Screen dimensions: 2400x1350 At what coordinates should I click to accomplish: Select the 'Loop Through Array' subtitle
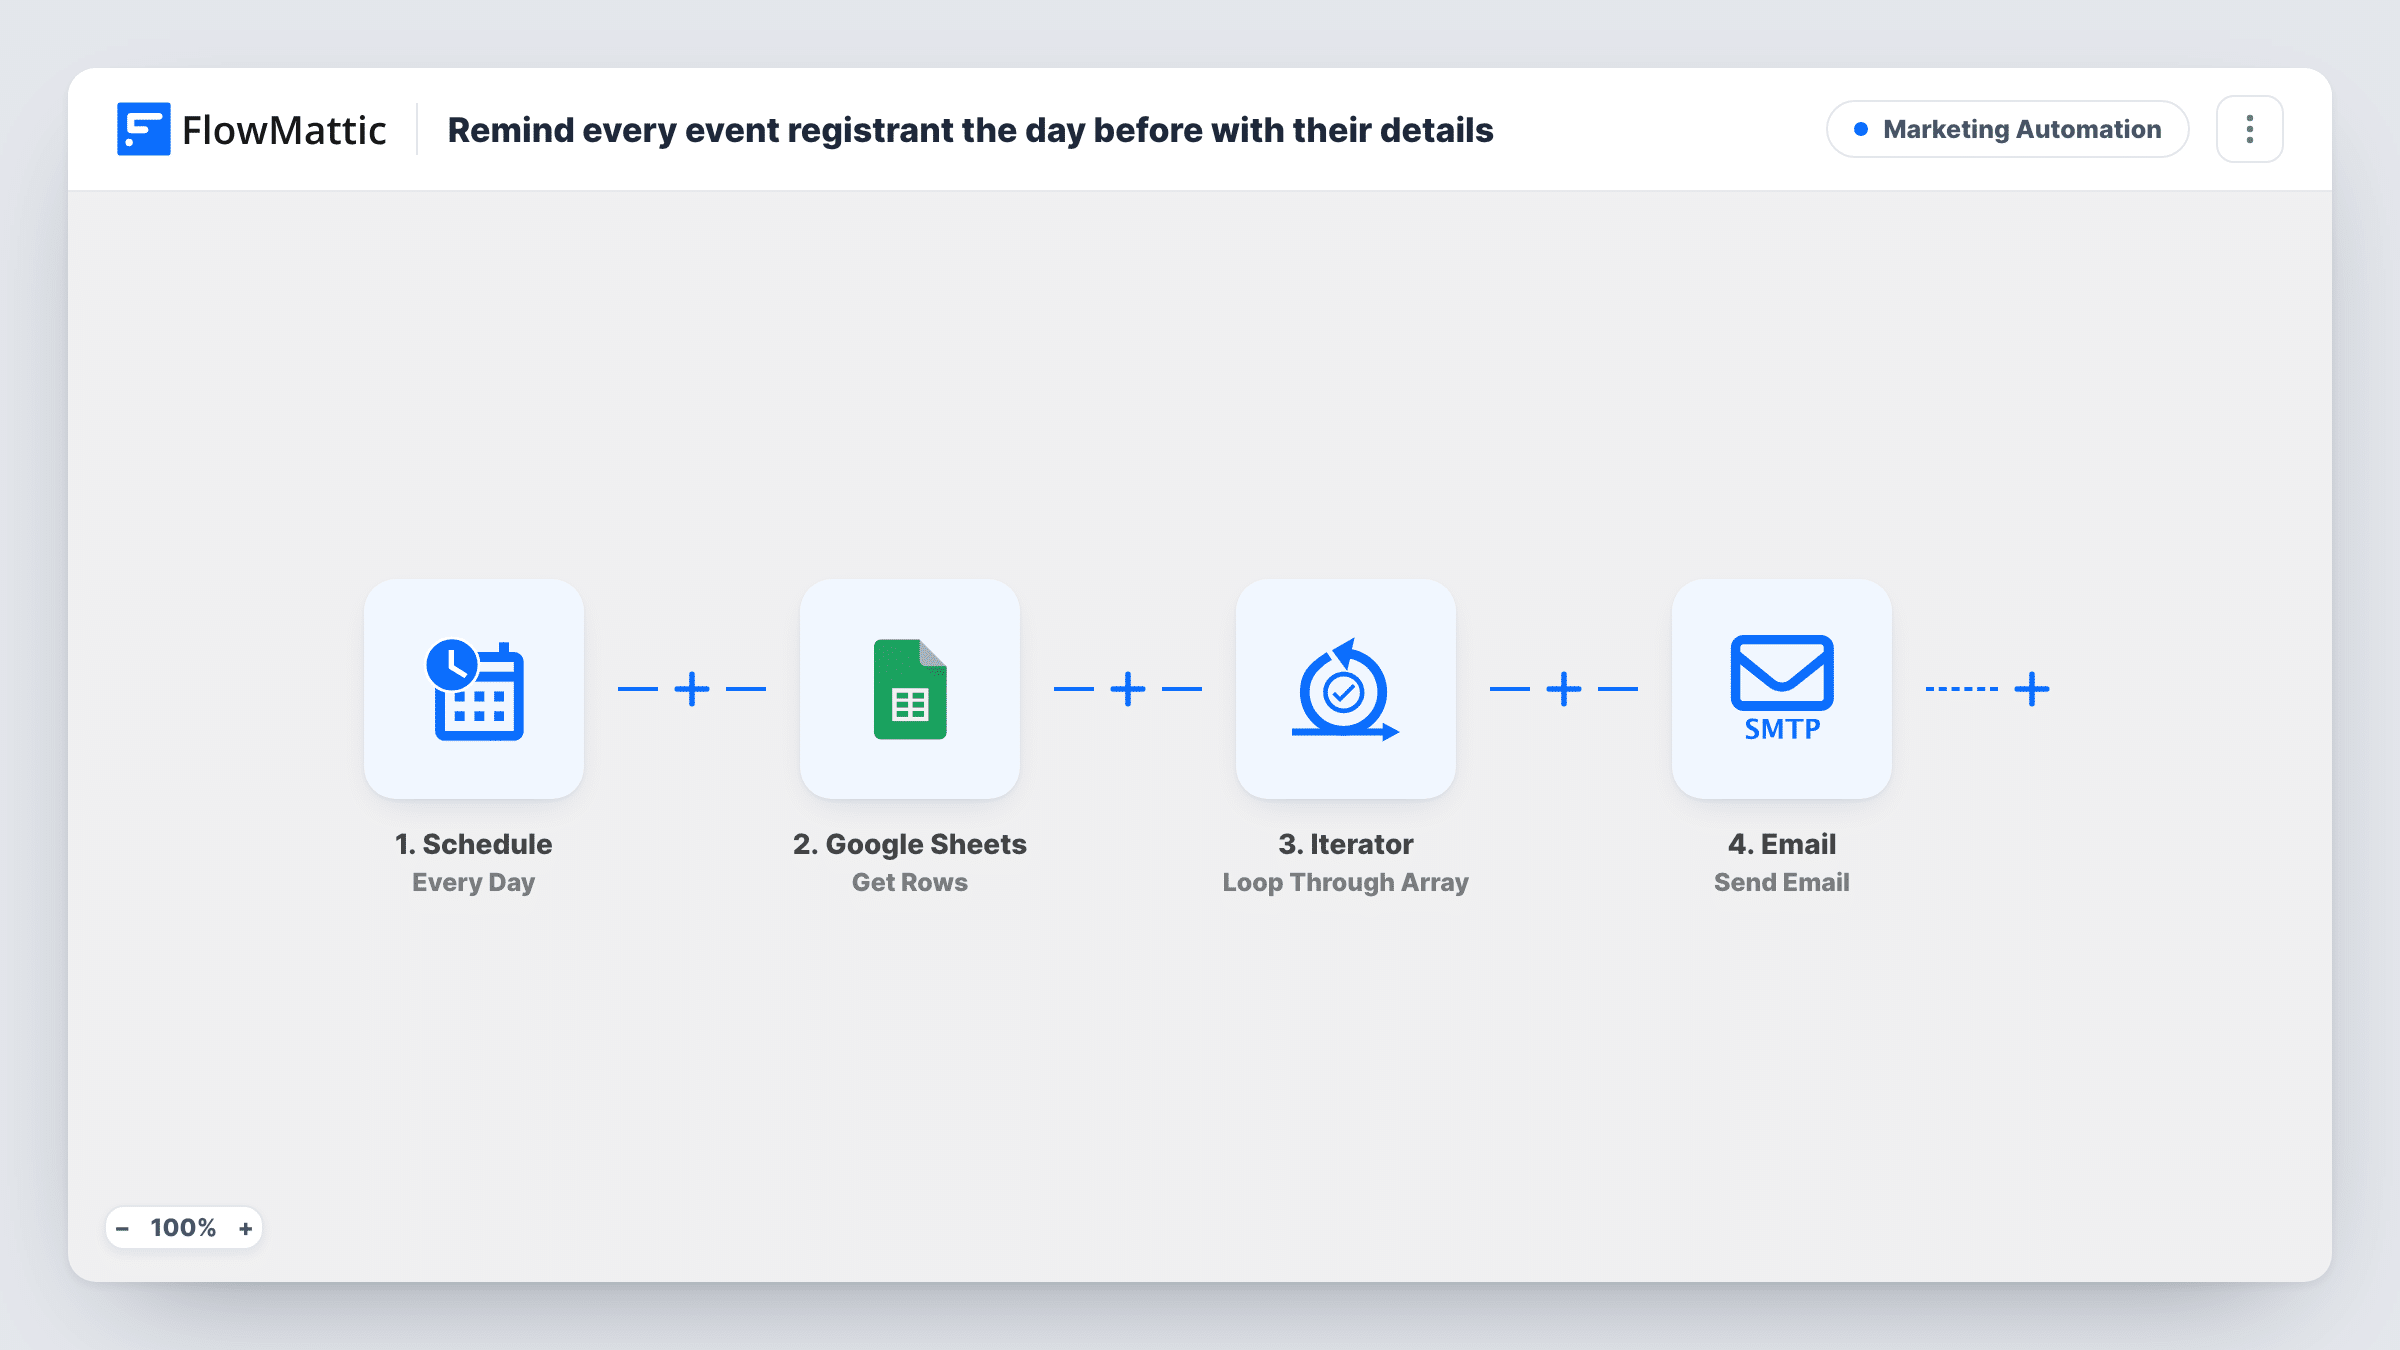pos(1346,882)
